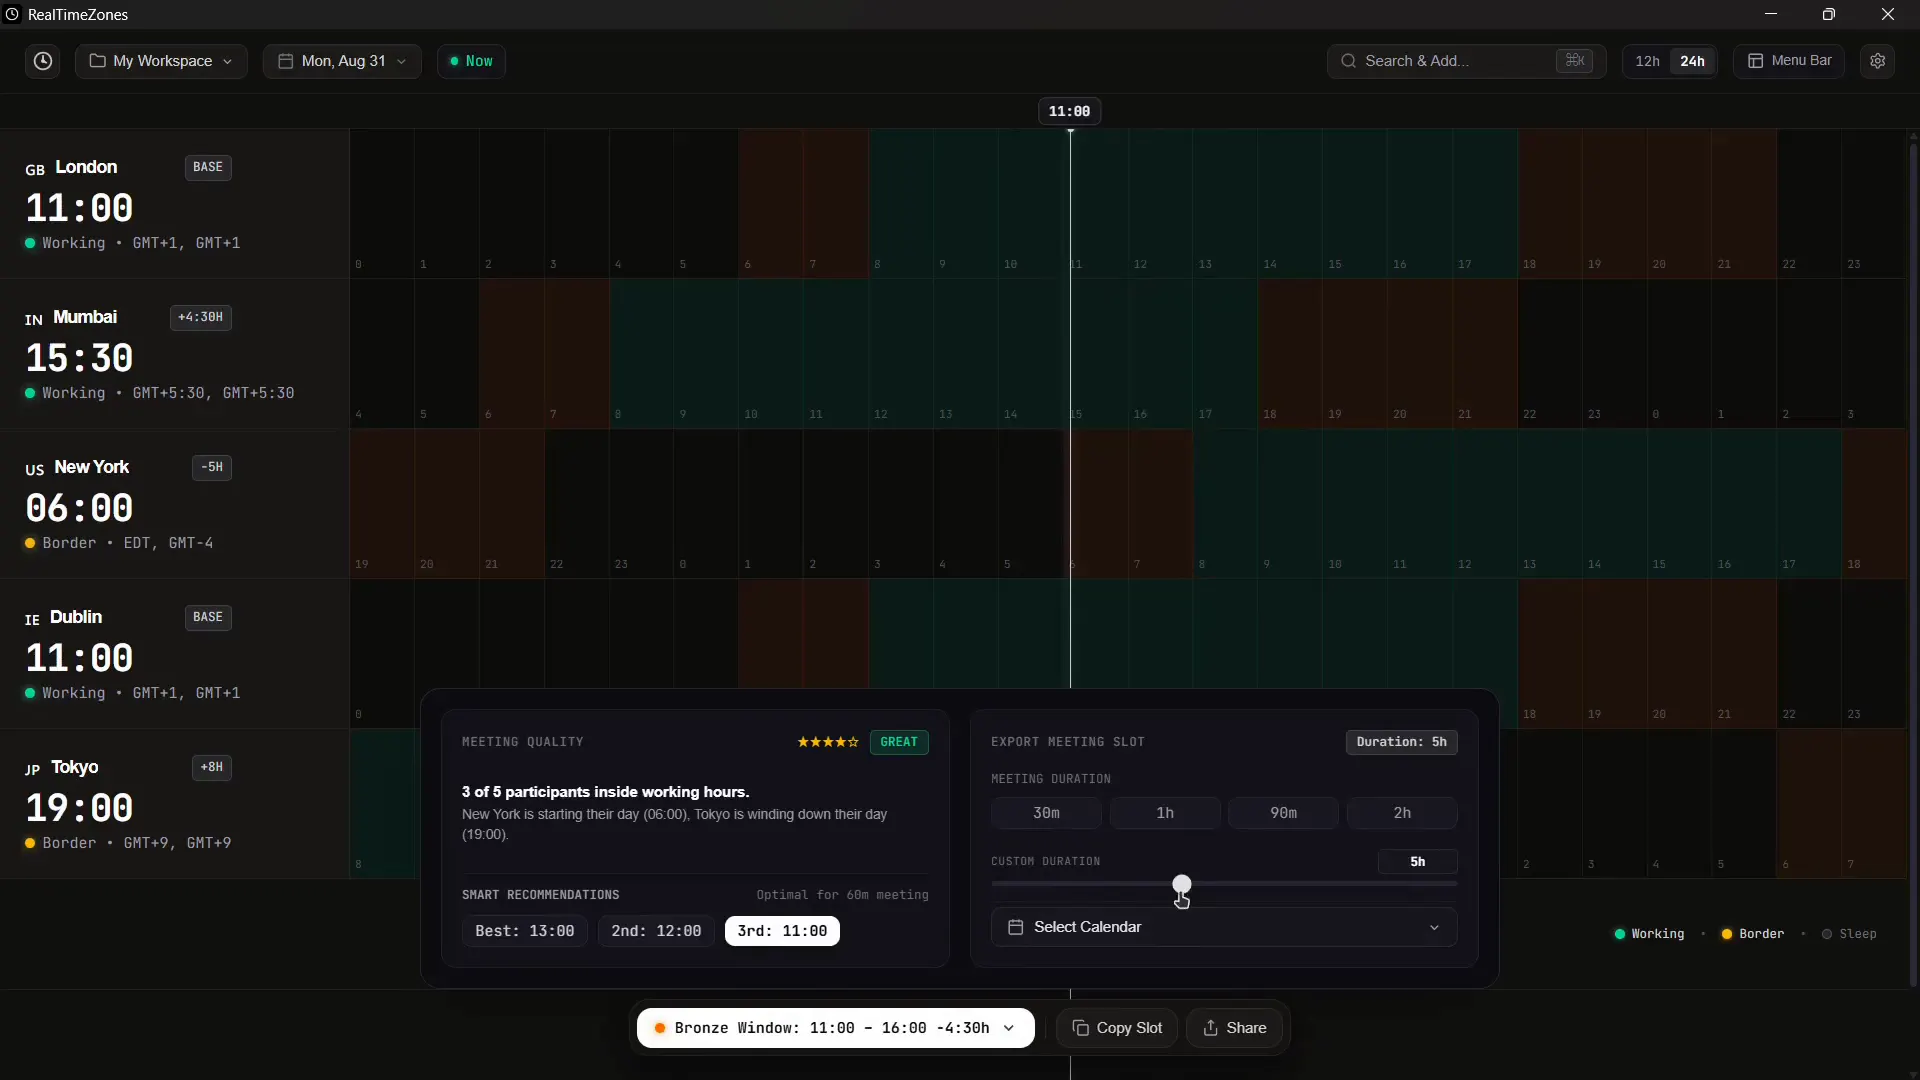Click the clock icon button in toolbar
This screenshot has height=1080, width=1920.
tap(43, 61)
